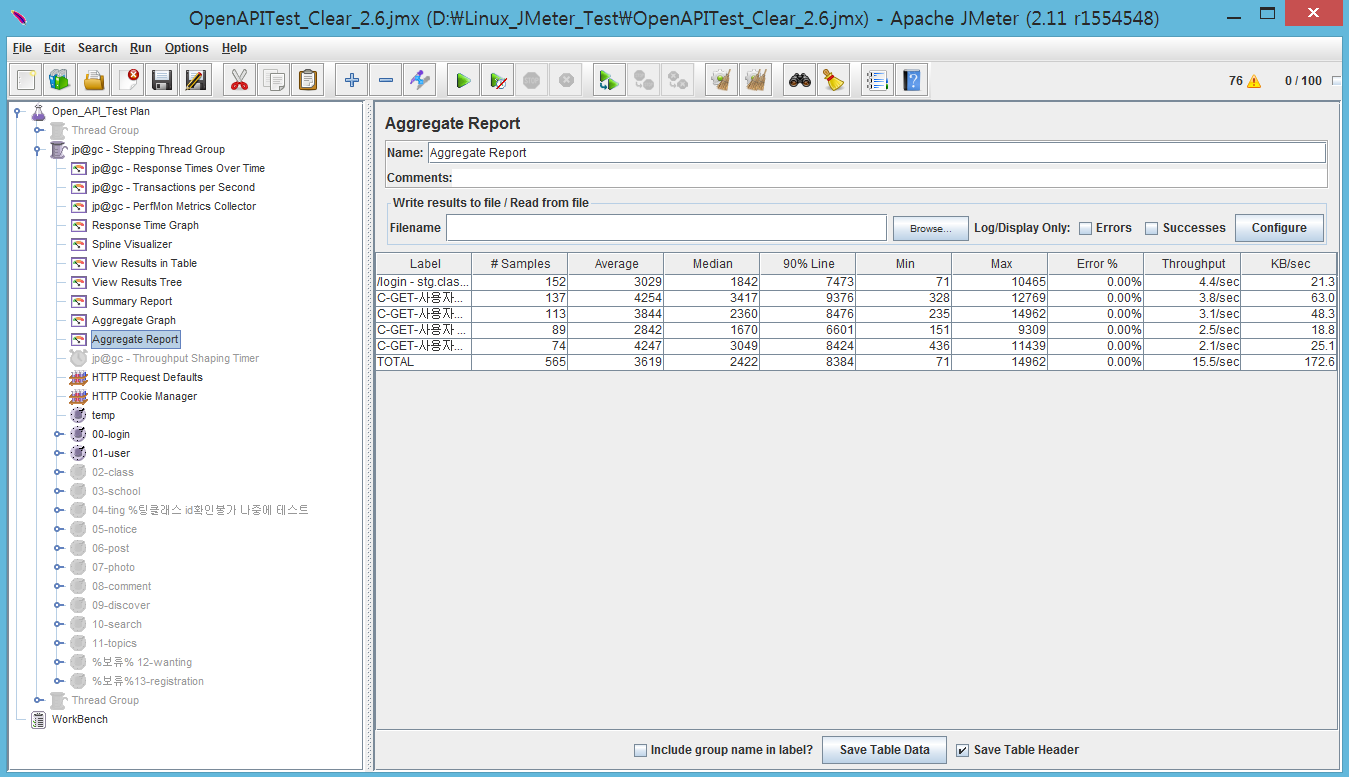
Task: Check Include group name in label
Action: pyautogui.click(x=640, y=750)
